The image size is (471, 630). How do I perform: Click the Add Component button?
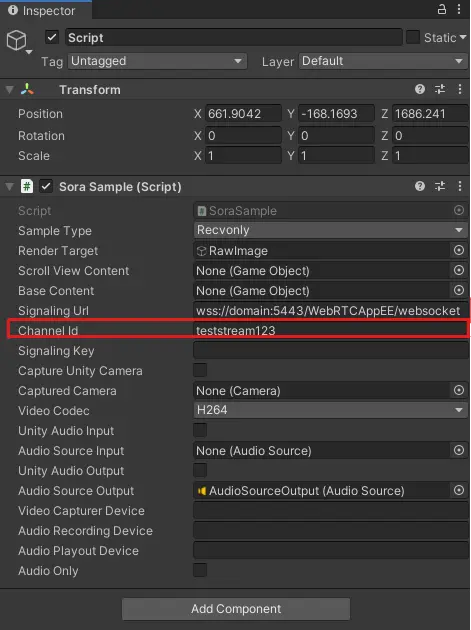[236, 609]
